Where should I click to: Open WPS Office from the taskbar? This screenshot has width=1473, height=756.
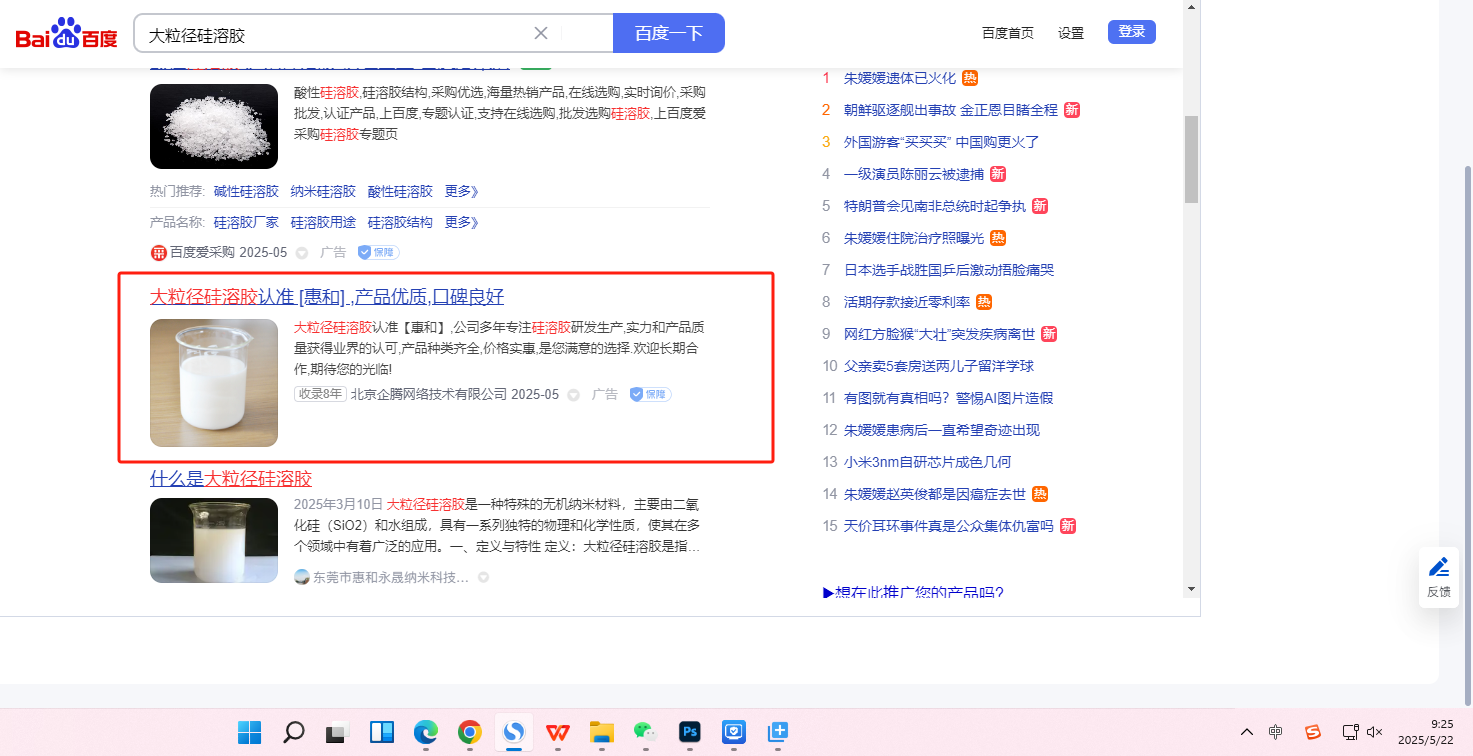click(x=557, y=732)
